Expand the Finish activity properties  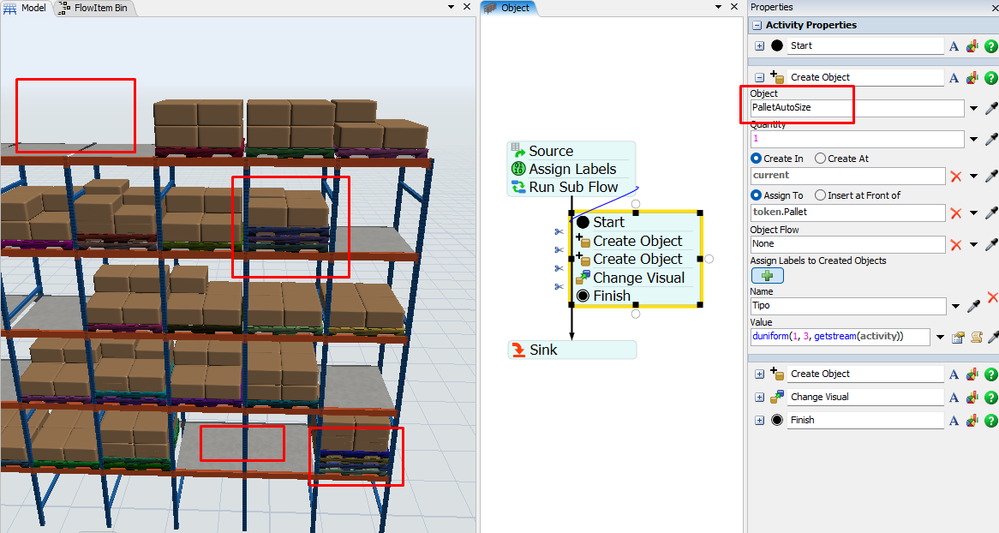point(759,420)
